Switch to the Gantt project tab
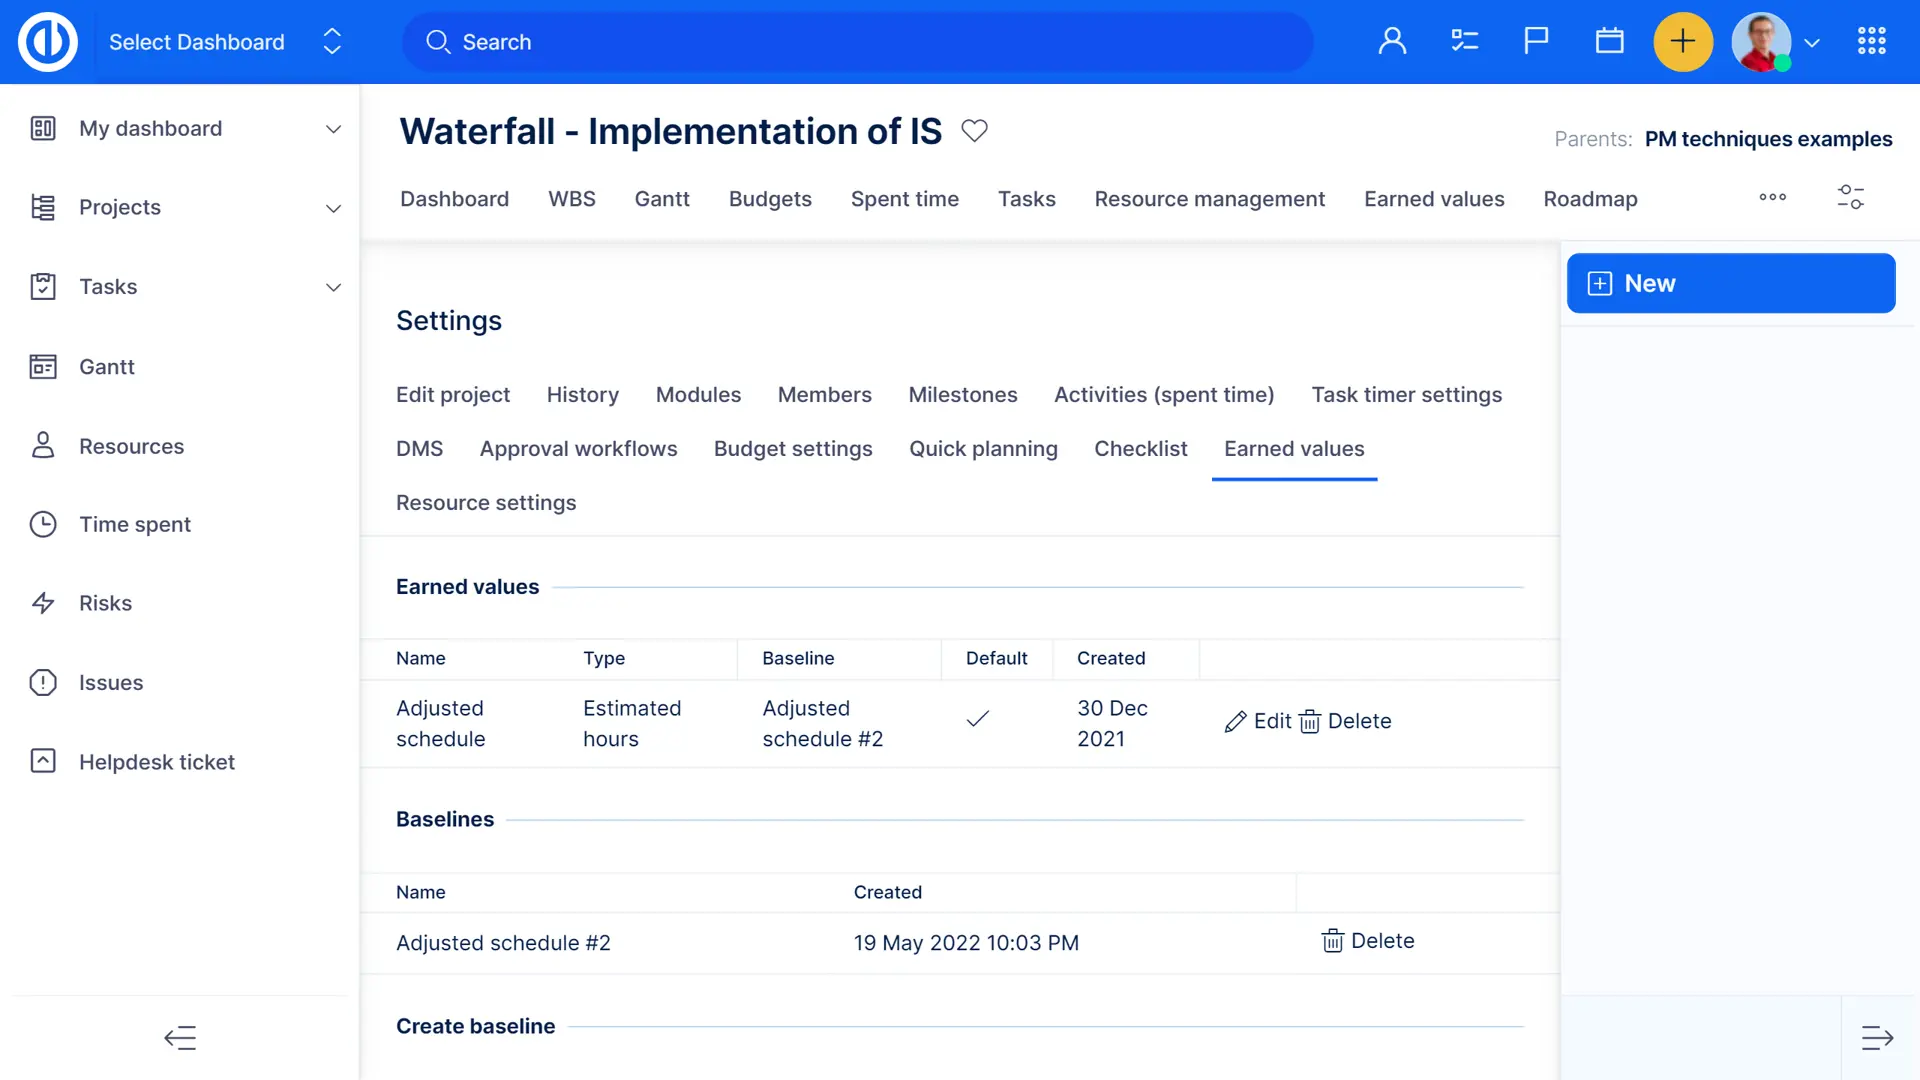Viewport: 1920px width, 1080px height. pyautogui.click(x=661, y=199)
